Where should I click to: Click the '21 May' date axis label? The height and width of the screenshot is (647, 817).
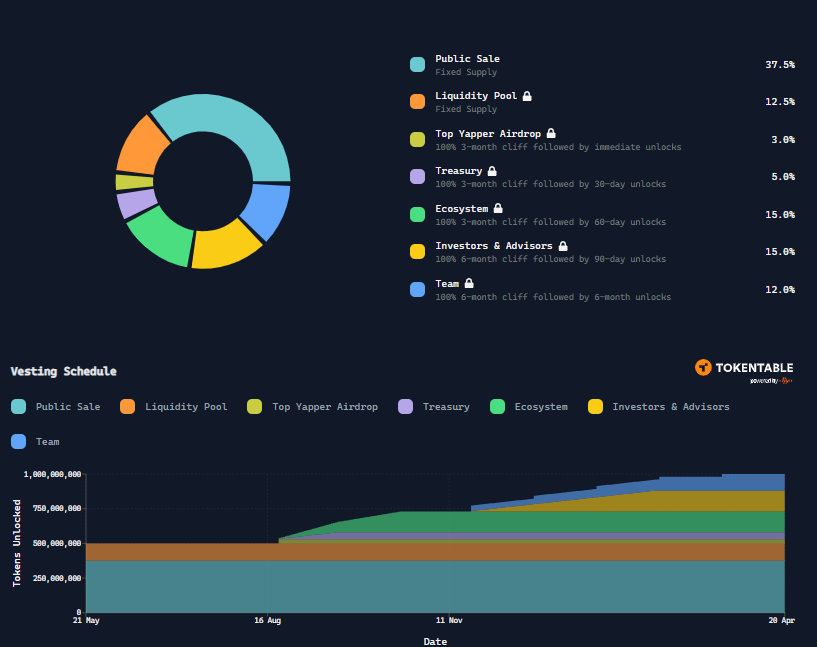tap(86, 620)
